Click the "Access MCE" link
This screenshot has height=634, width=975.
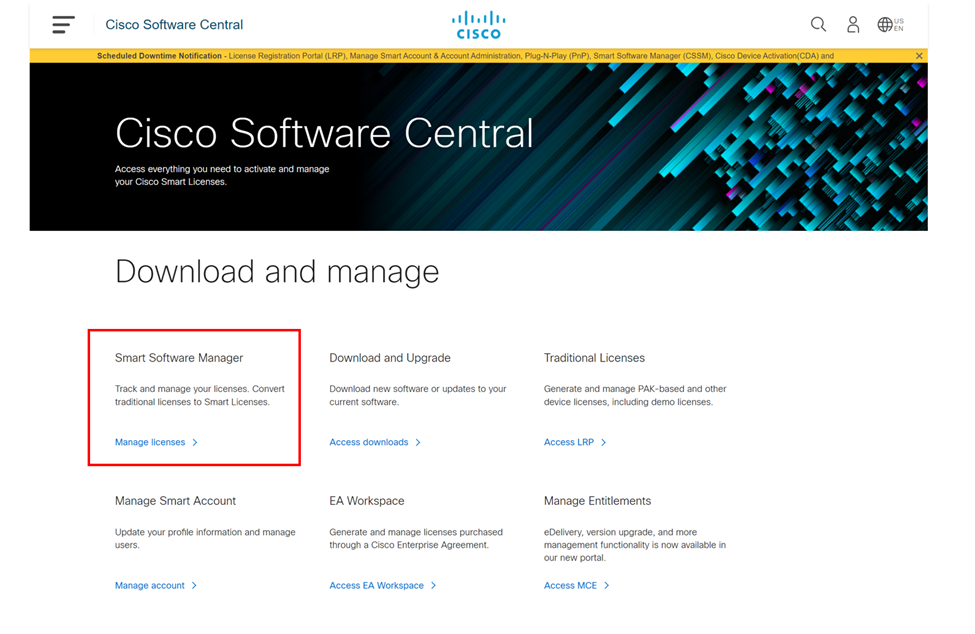[x=572, y=586]
